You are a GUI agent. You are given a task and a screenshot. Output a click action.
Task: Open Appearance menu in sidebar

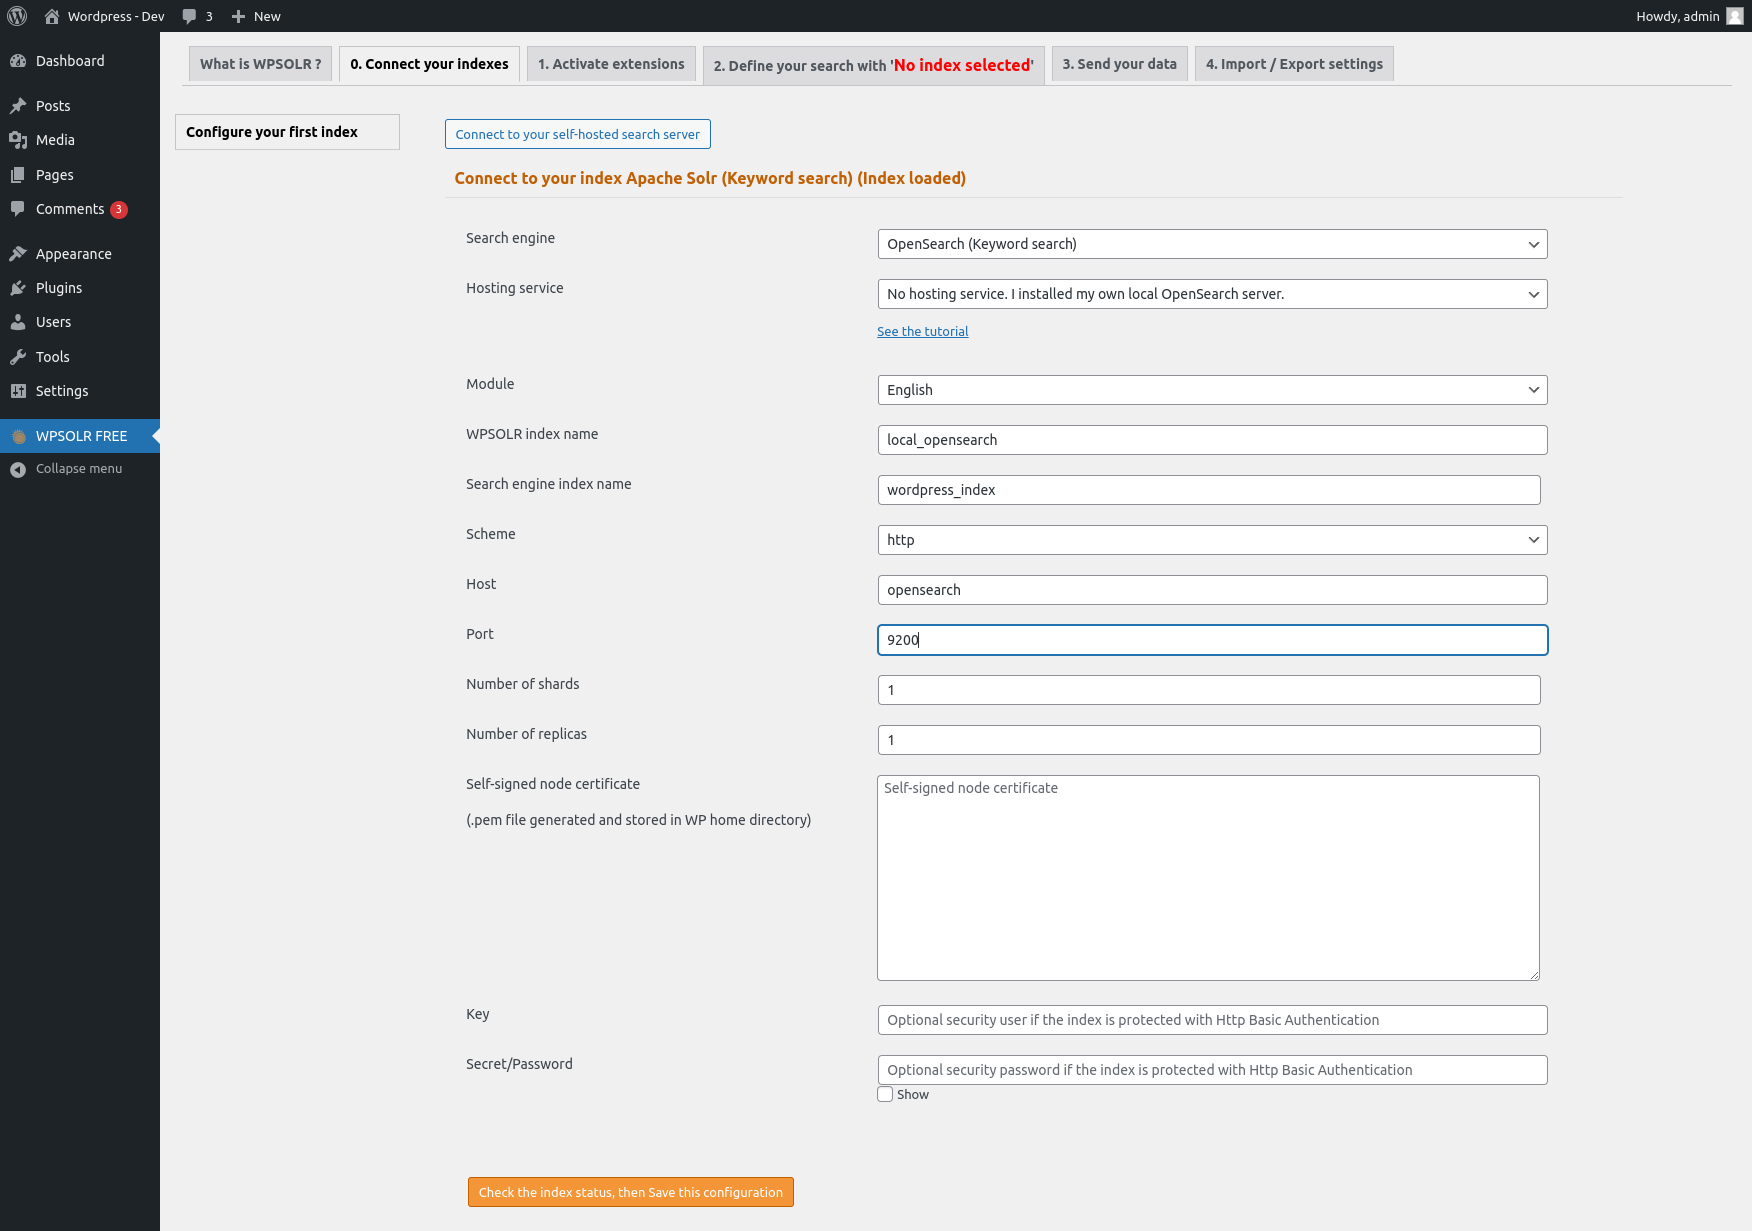[x=80, y=254]
